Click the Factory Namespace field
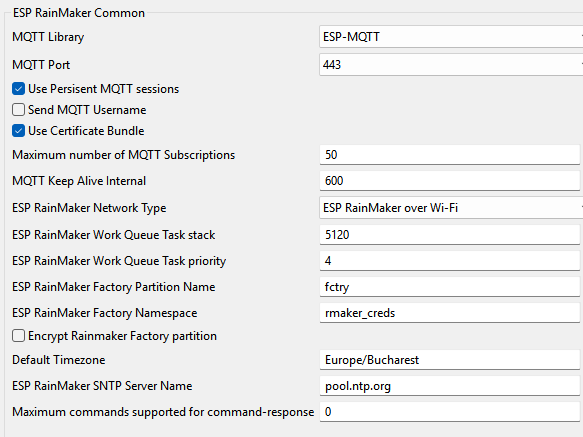This screenshot has width=583, height=437. (450, 313)
